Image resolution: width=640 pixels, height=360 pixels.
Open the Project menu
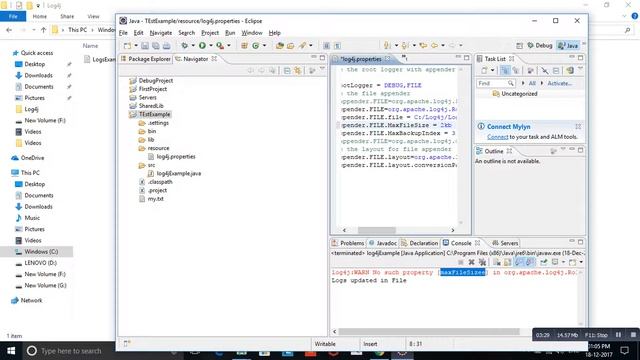coord(210,33)
